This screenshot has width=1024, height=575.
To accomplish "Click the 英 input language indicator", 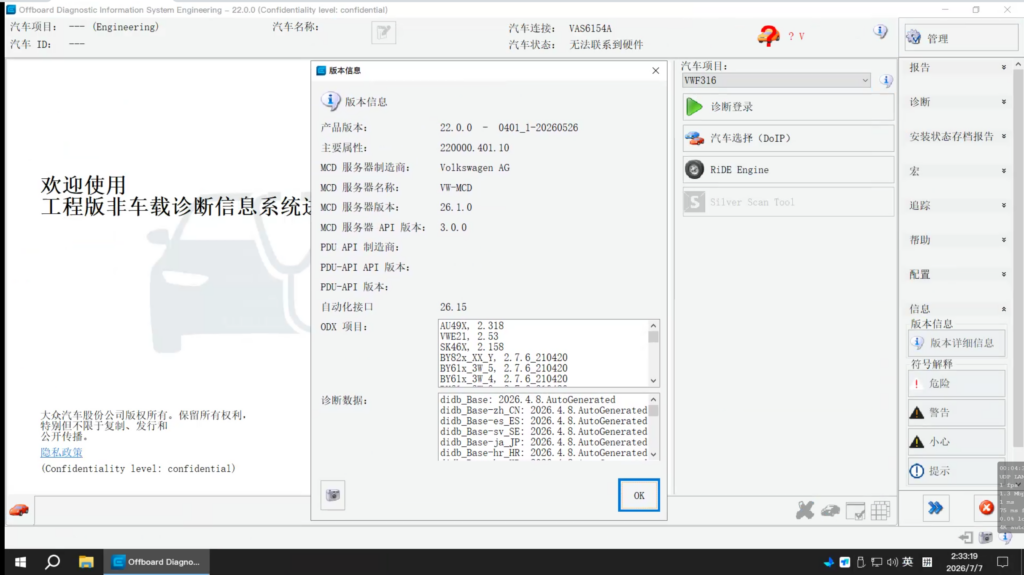I will [908, 562].
